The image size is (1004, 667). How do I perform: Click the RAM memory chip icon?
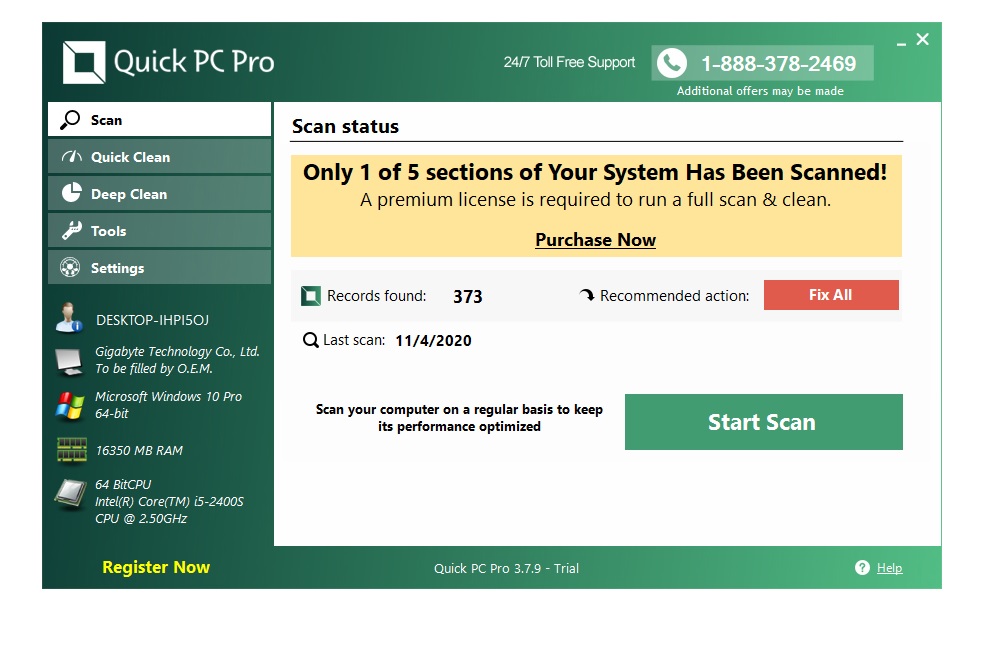click(x=71, y=451)
